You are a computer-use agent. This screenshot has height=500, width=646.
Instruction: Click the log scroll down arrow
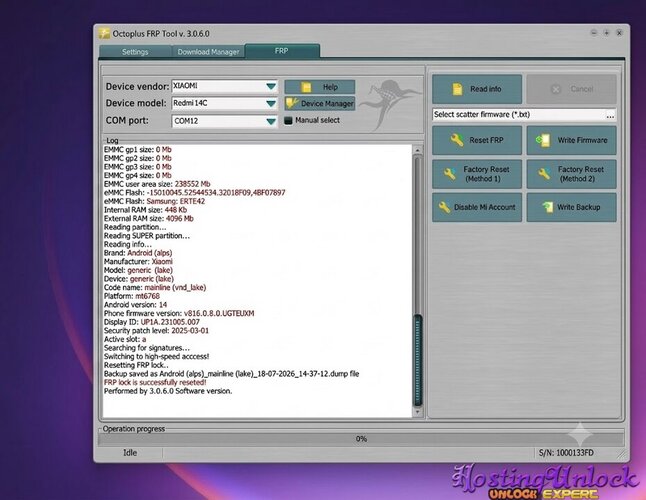coord(417,412)
